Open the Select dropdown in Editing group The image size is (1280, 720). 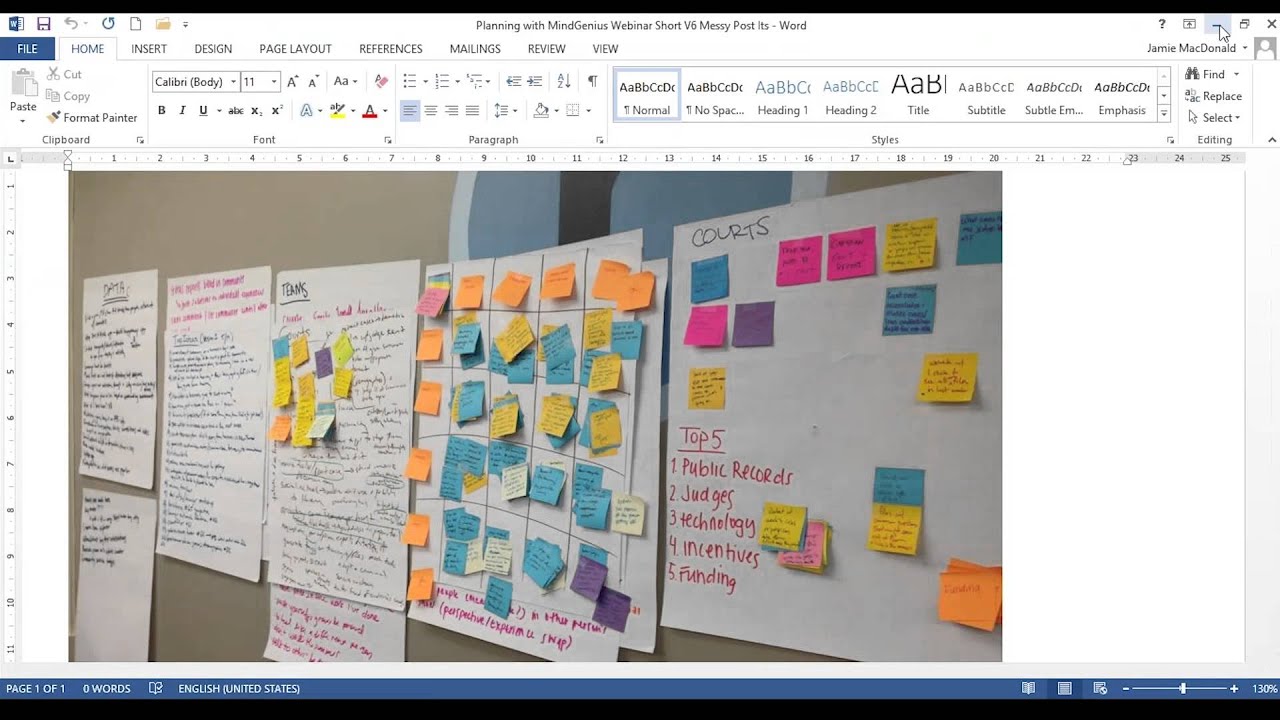click(1213, 118)
